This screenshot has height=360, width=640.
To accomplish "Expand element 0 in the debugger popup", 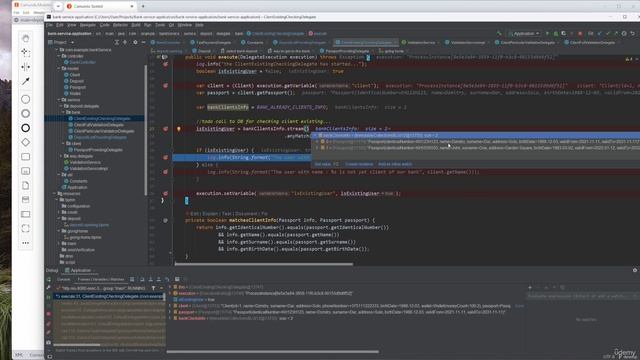I will 317,142.
